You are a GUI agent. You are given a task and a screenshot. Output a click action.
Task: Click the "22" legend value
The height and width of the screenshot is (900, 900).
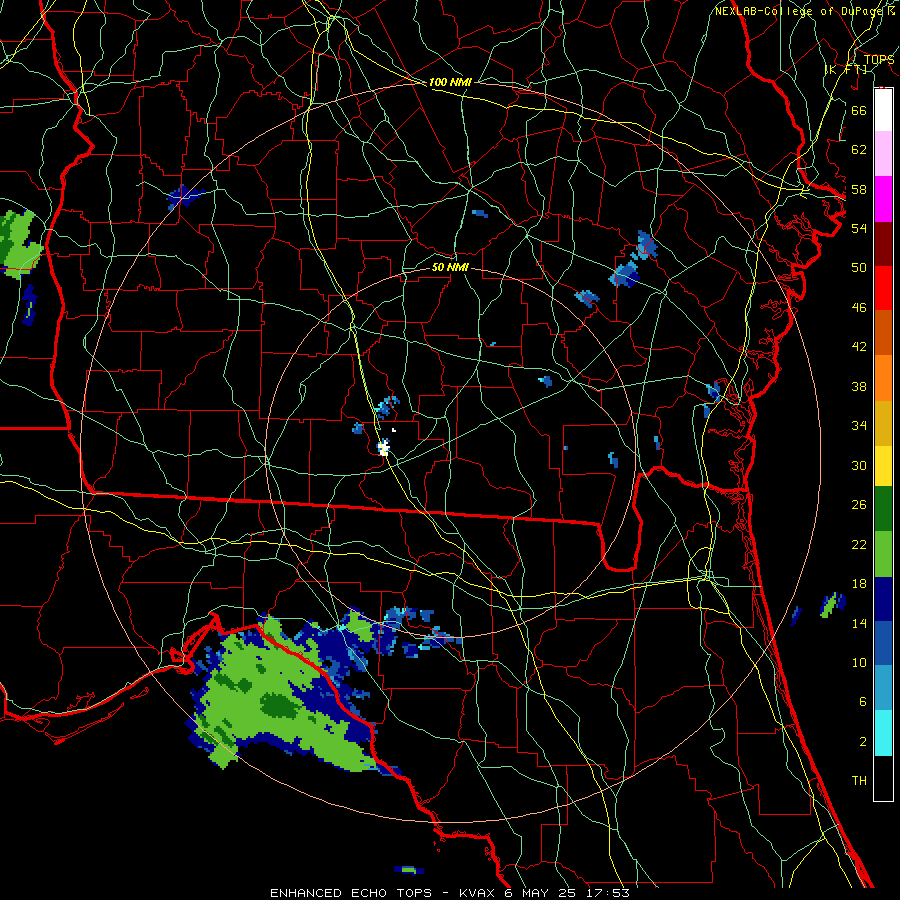click(x=859, y=544)
